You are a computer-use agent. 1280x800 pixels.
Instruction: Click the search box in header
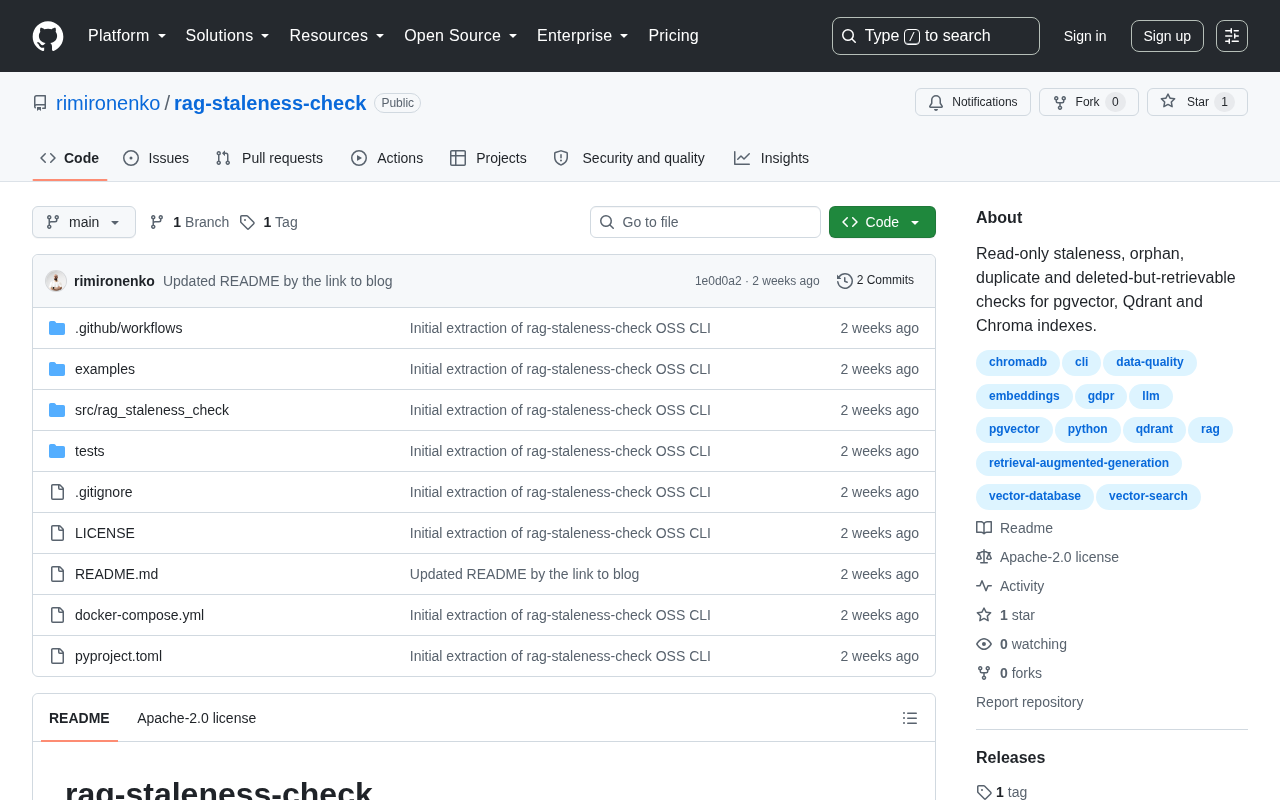pyautogui.click(x=936, y=36)
